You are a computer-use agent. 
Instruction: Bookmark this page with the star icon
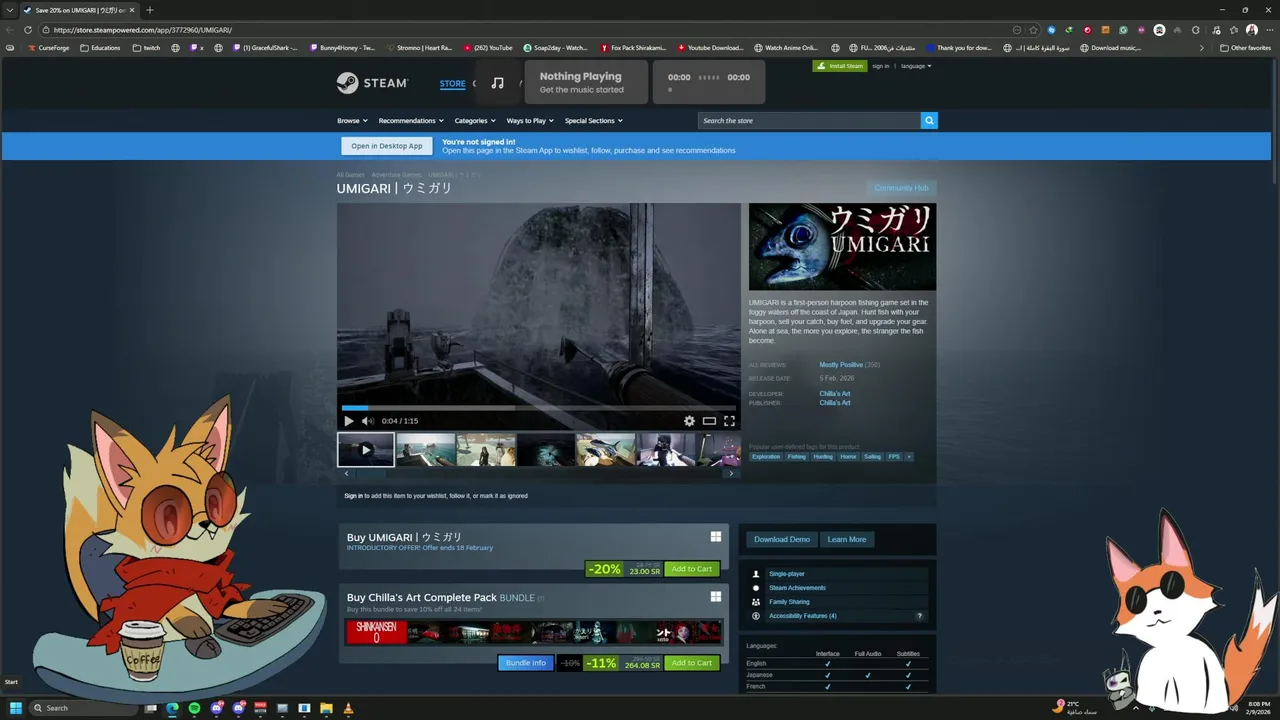1033,30
